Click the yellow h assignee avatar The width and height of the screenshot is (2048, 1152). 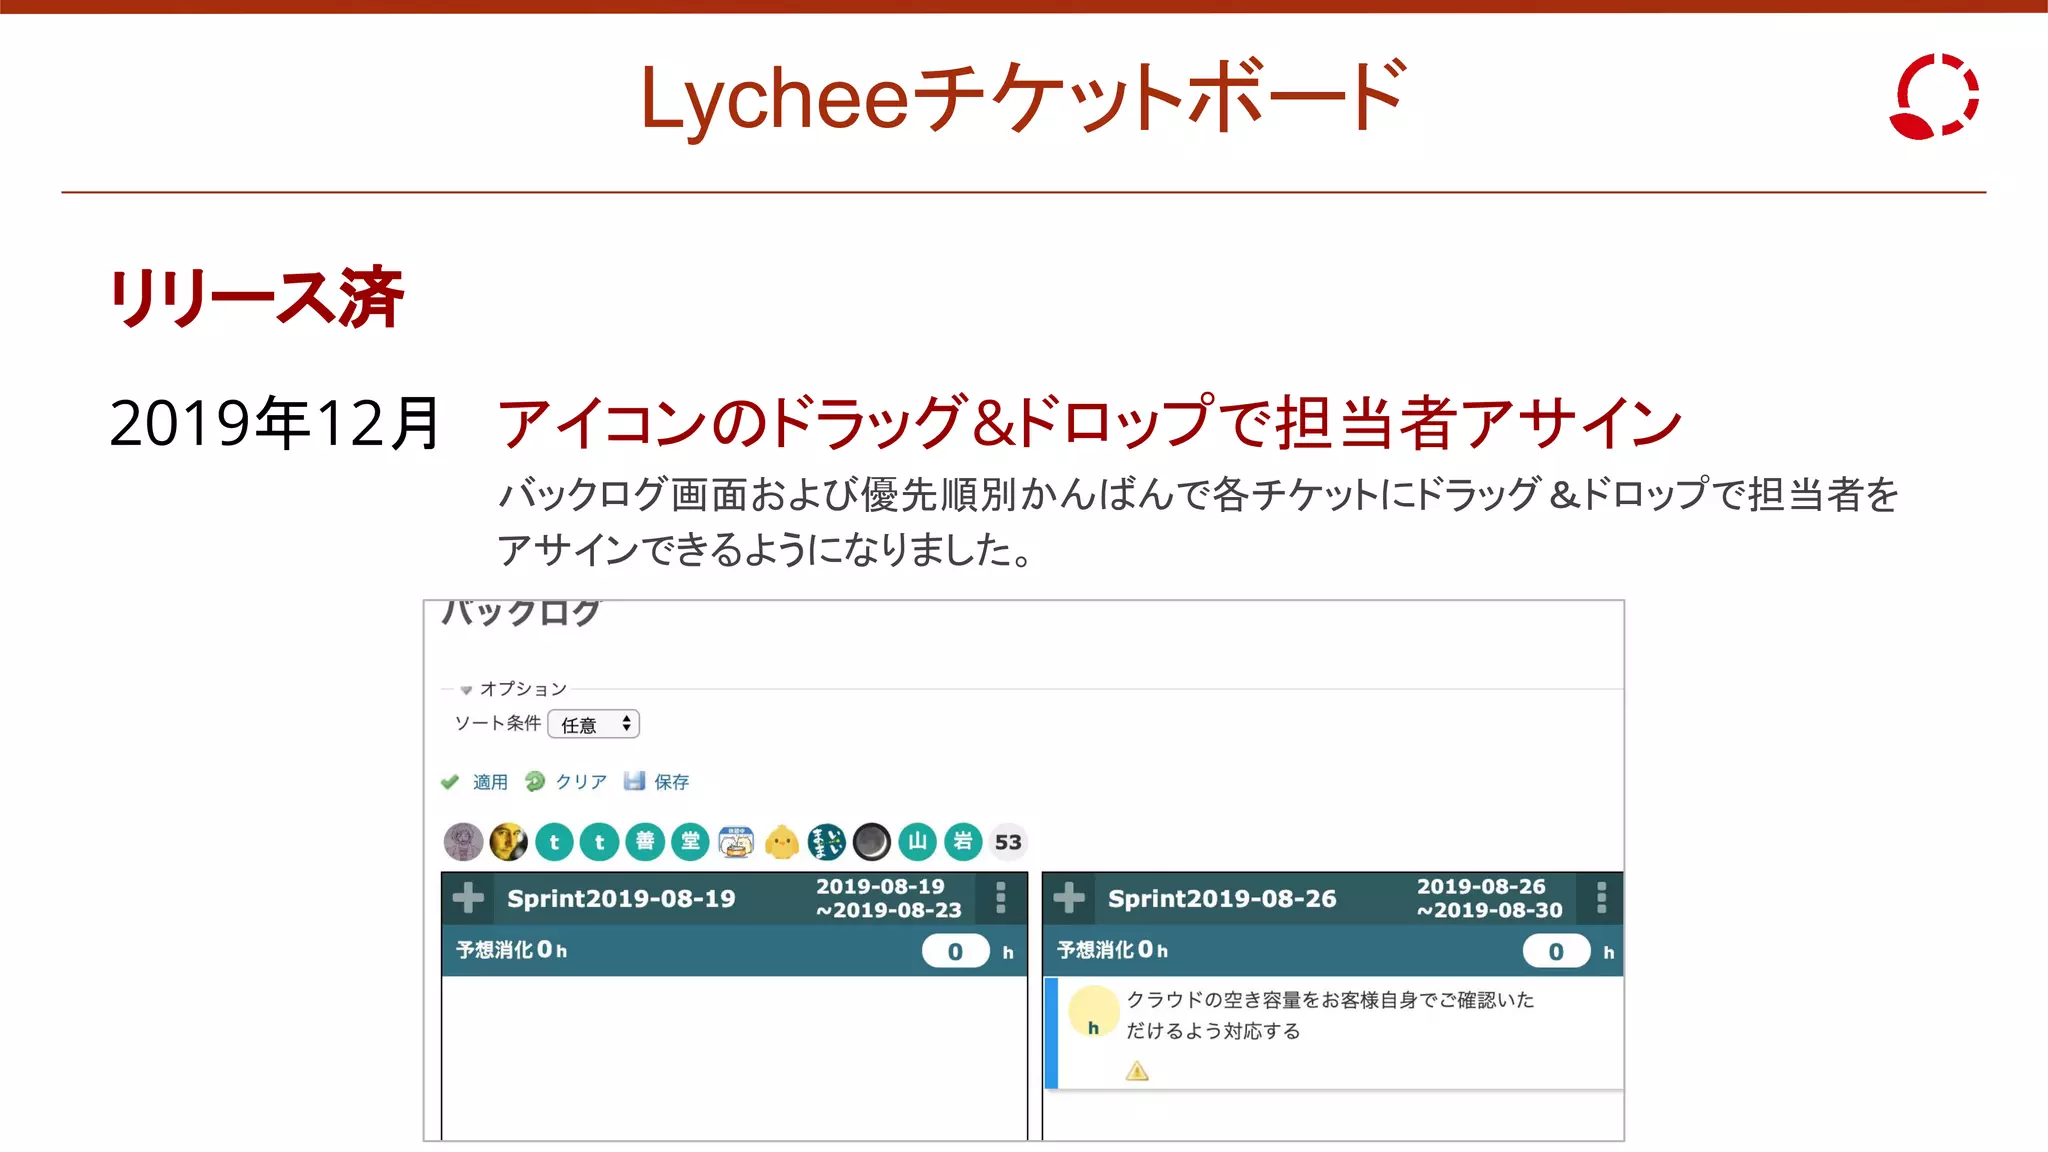[1093, 1011]
